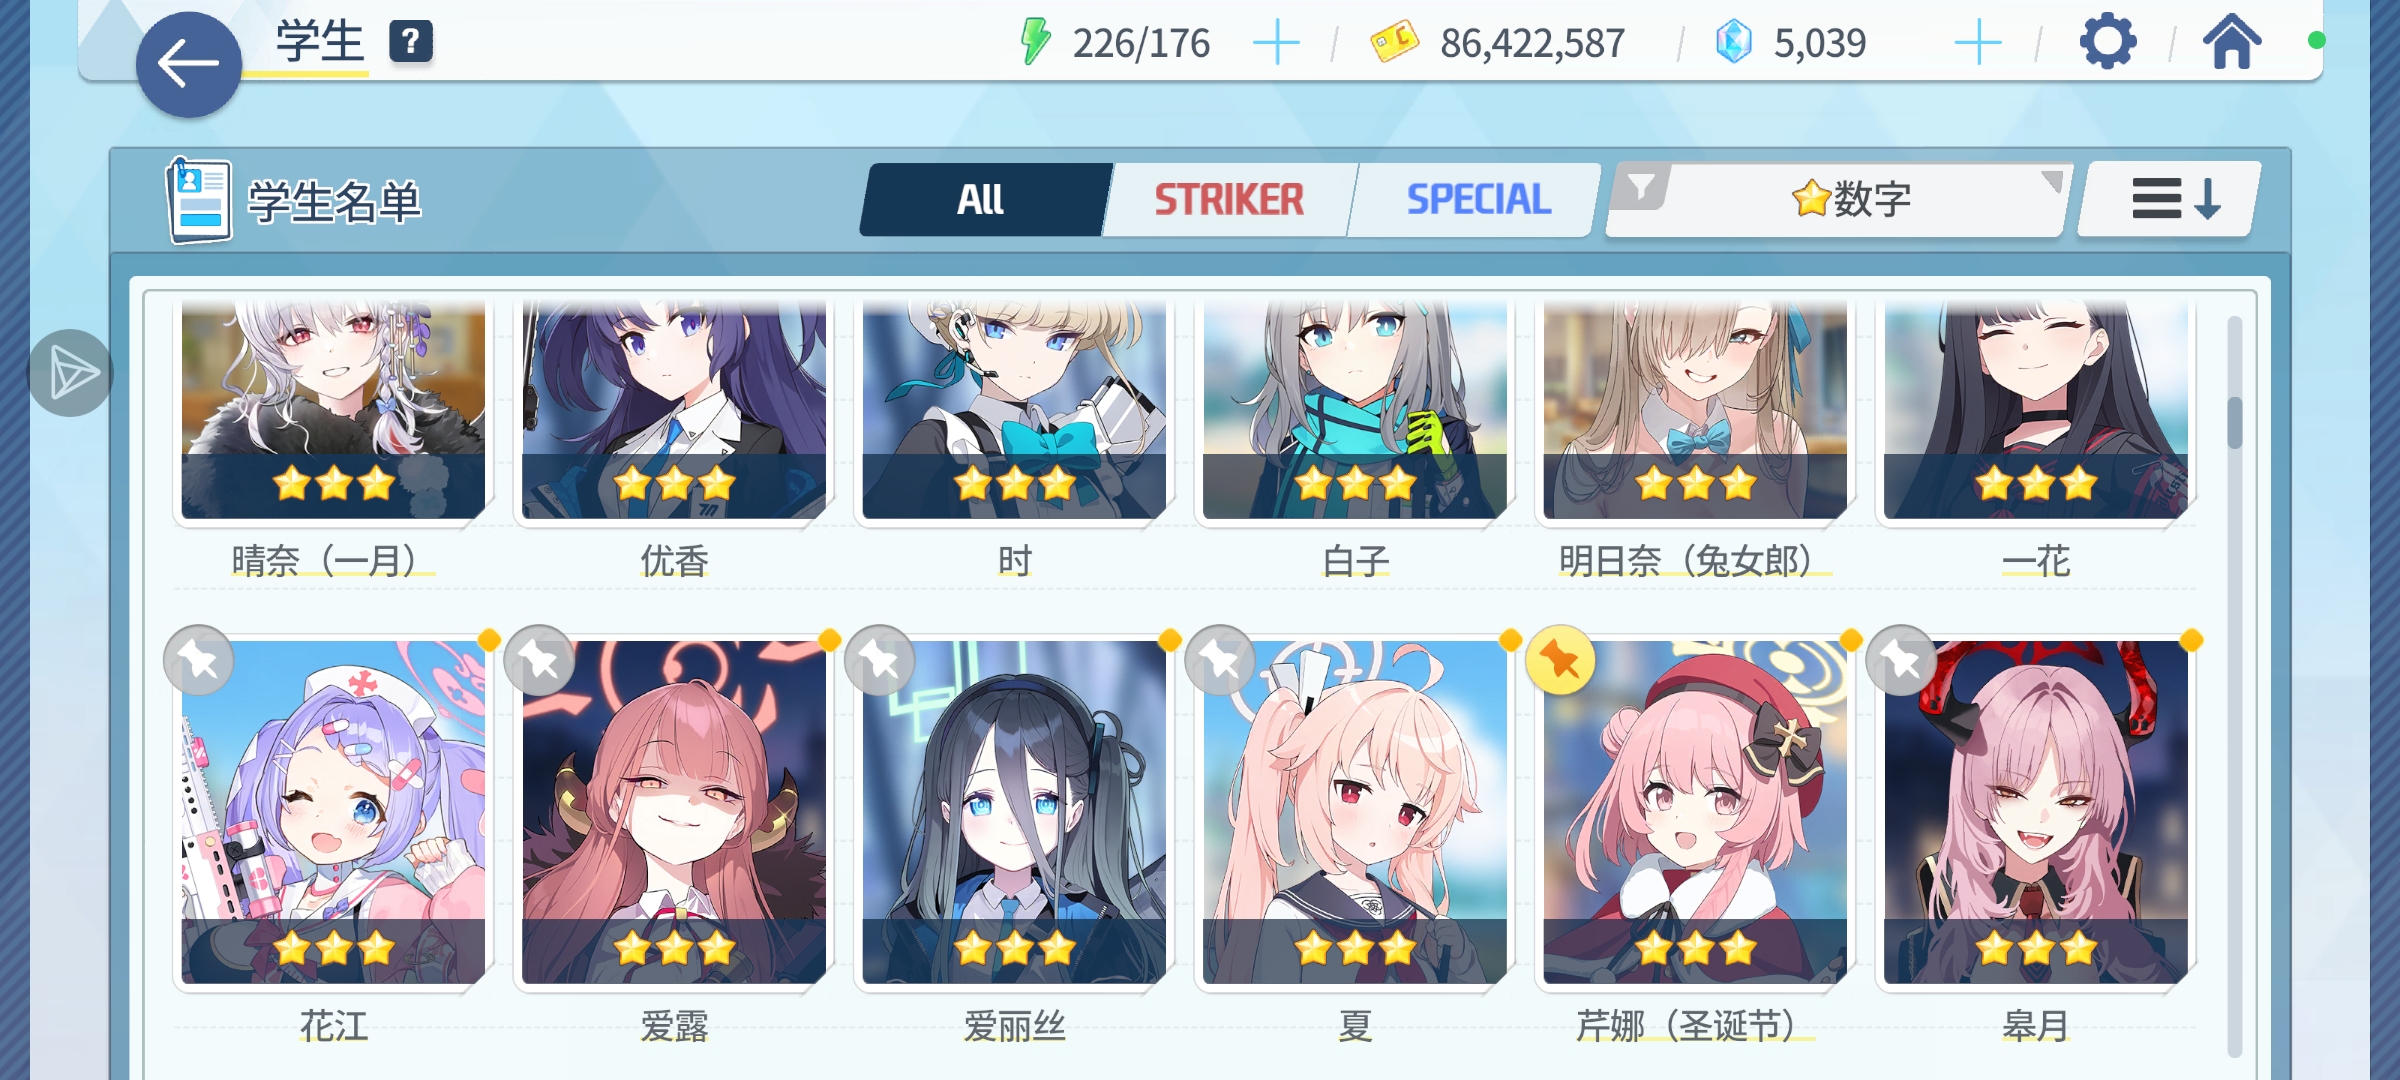Open 夏's student portrait
The image size is (2400, 1080).
pos(1355,812)
